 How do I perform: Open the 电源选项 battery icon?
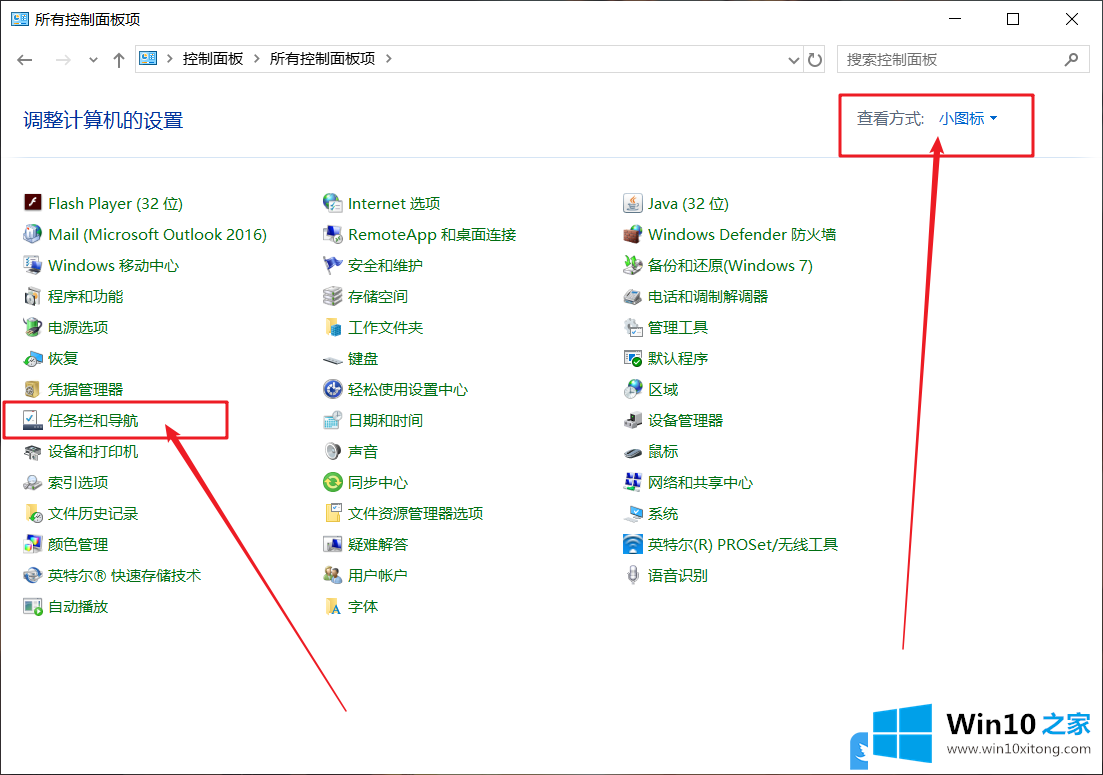32,327
